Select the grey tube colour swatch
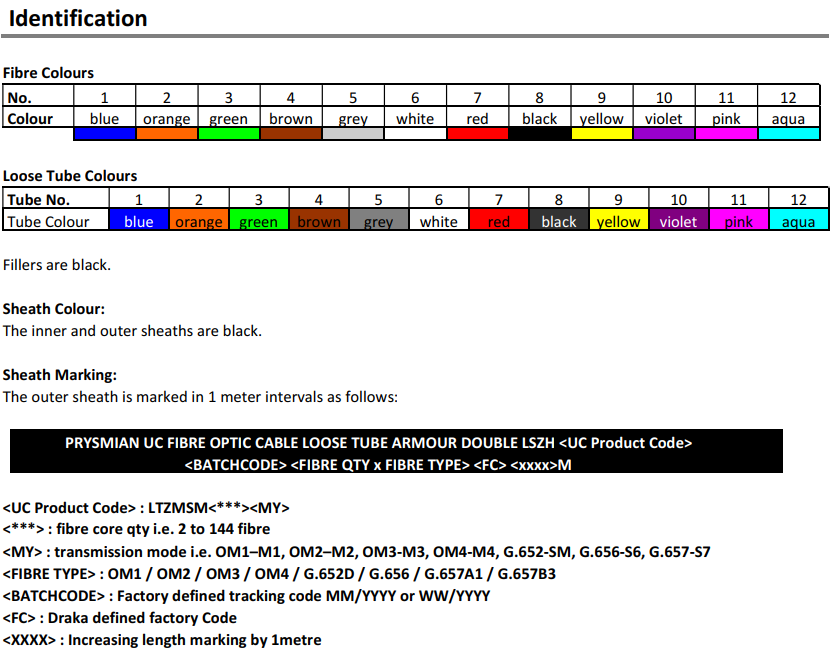Image resolution: width=836 pixels, height=655 pixels. pos(378,221)
